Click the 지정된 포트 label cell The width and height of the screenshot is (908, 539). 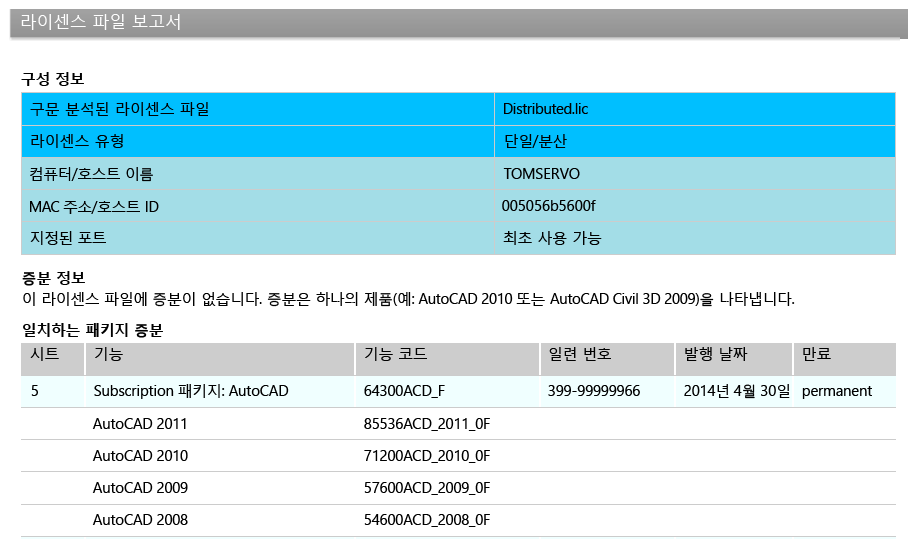point(258,238)
